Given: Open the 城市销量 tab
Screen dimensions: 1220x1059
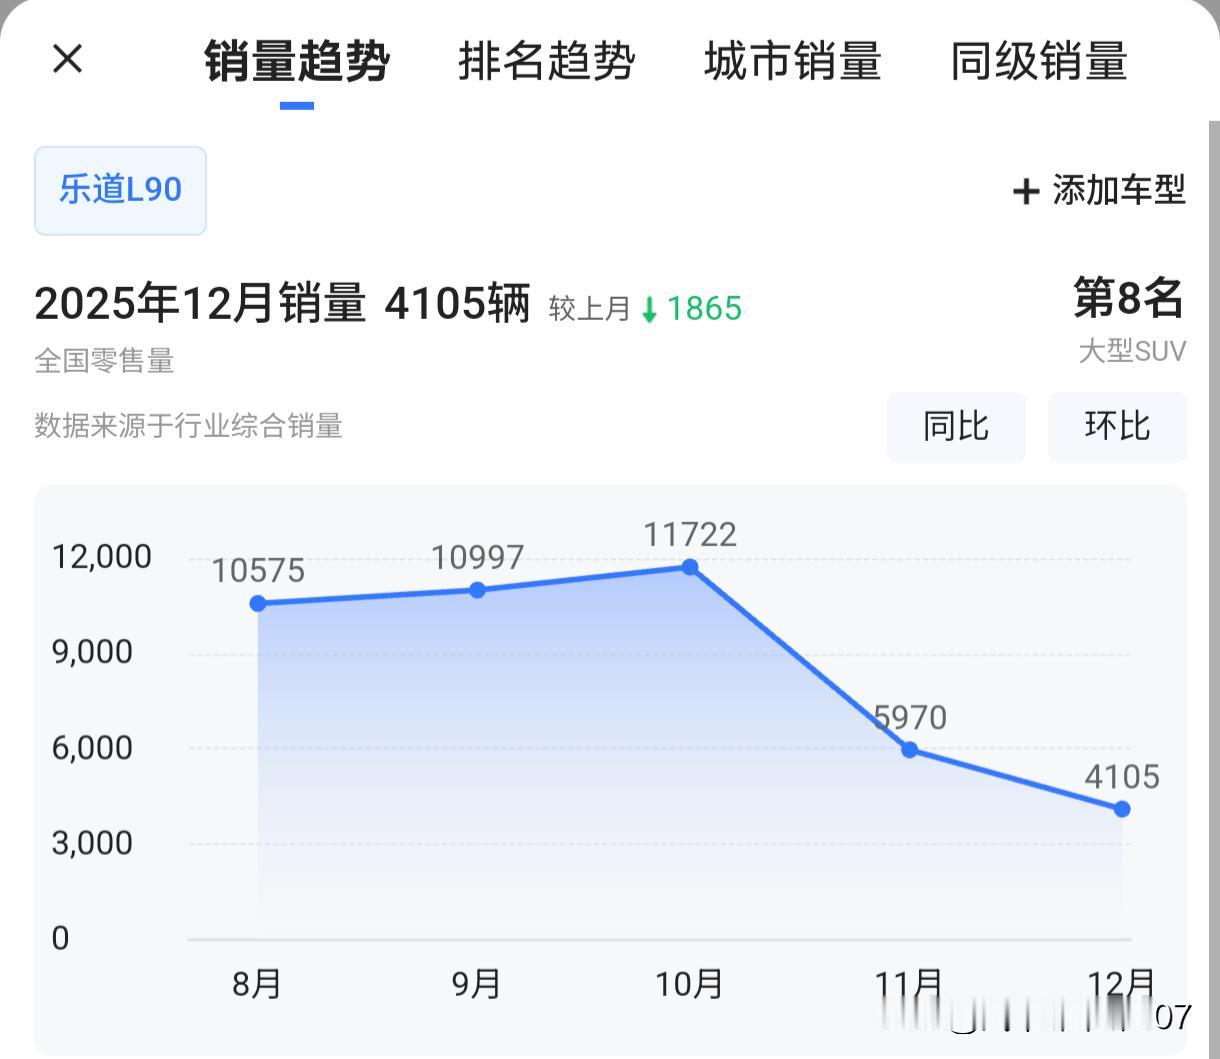Looking at the screenshot, I should click(792, 61).
